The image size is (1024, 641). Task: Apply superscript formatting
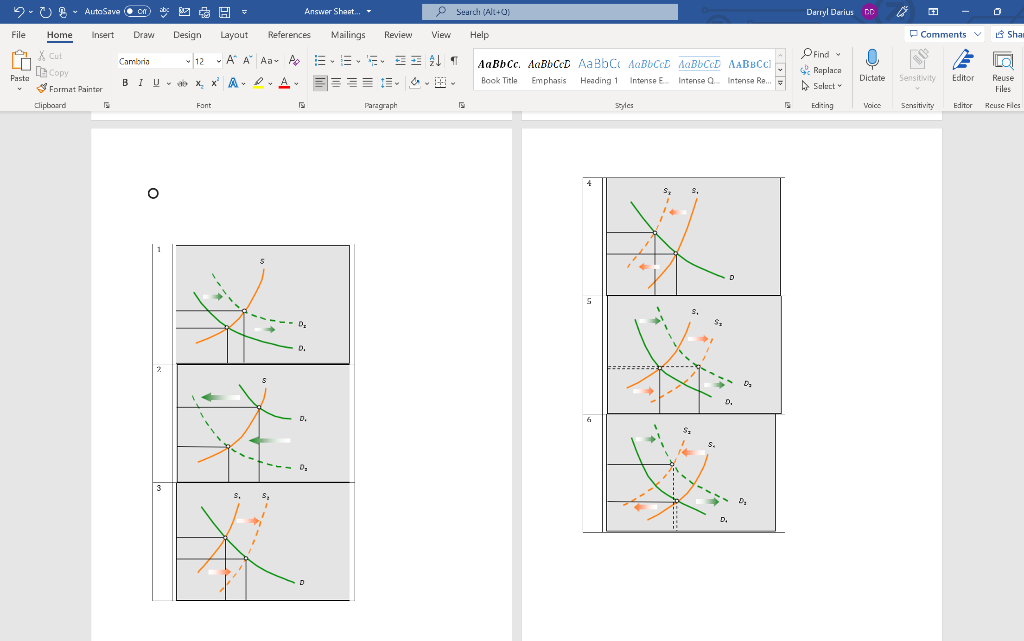click(215, 83)
